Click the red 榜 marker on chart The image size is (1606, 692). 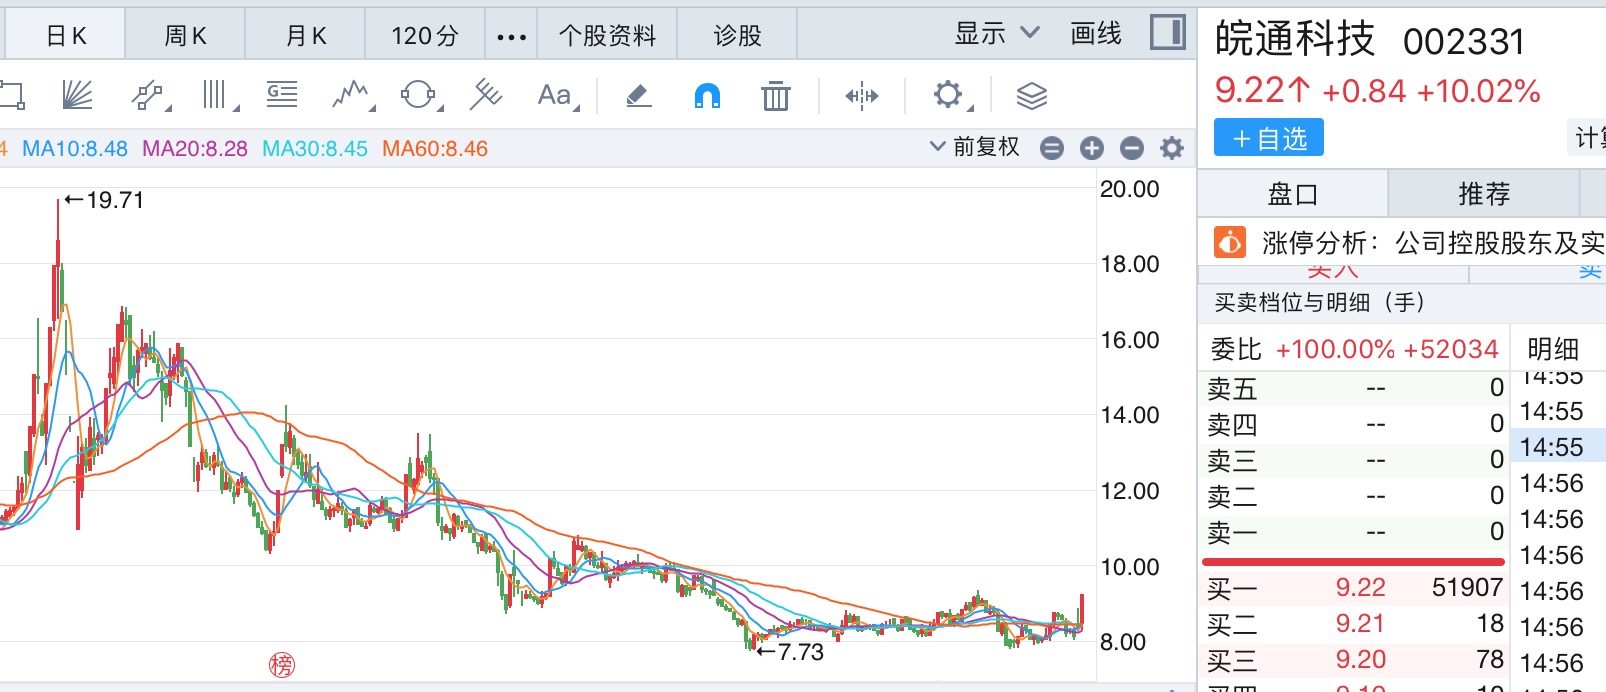point(282,665)
